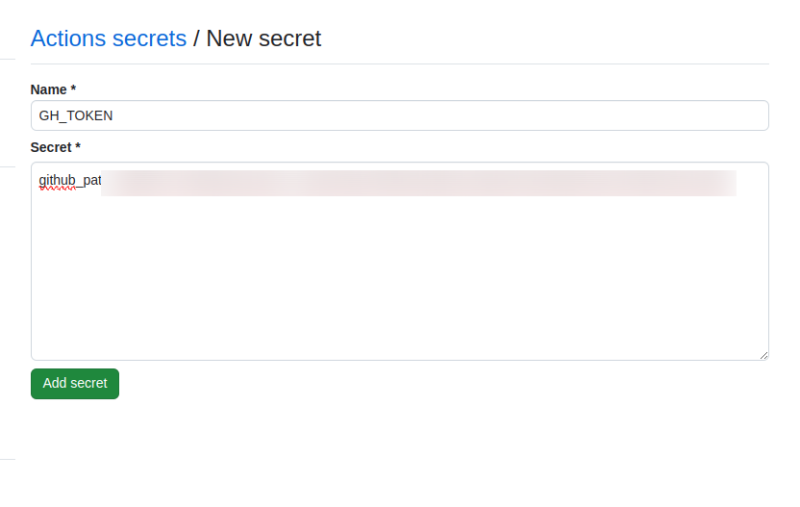
Task: Click the red-underlined word github
Action: 57,181
